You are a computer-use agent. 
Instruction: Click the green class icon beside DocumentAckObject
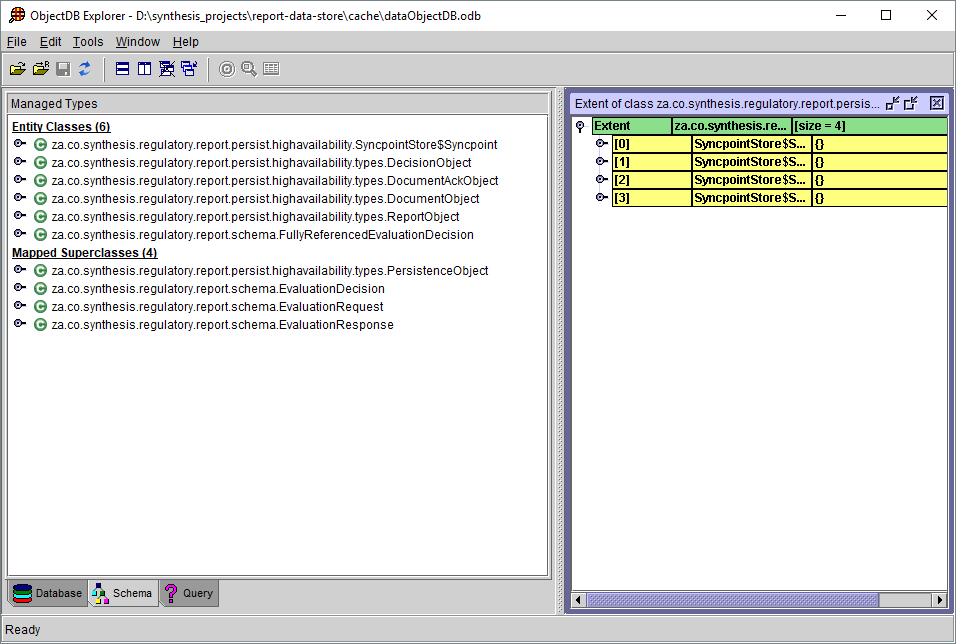pos(40,181)
